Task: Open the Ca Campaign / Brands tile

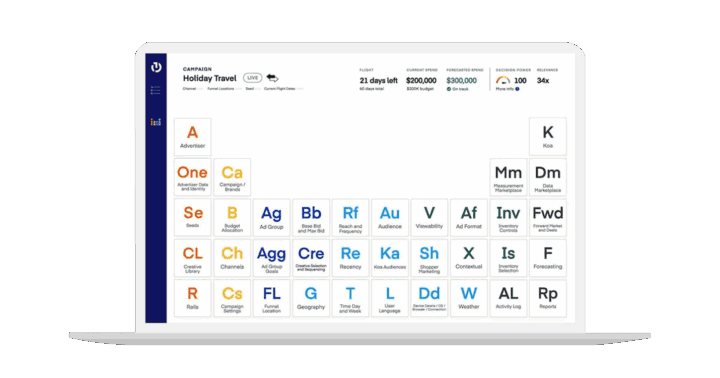Action: pos(232,177)
